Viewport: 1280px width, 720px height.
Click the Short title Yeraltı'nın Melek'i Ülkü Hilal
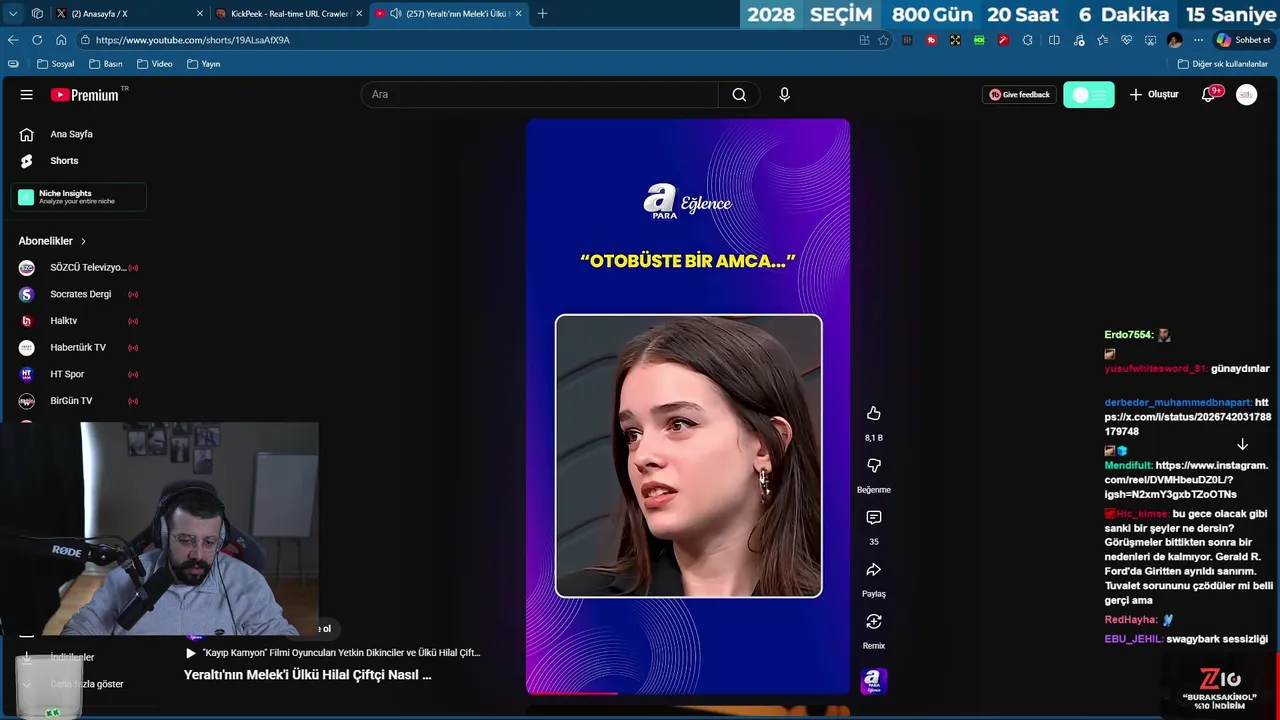pyautogui.click(x=307, y=675)
